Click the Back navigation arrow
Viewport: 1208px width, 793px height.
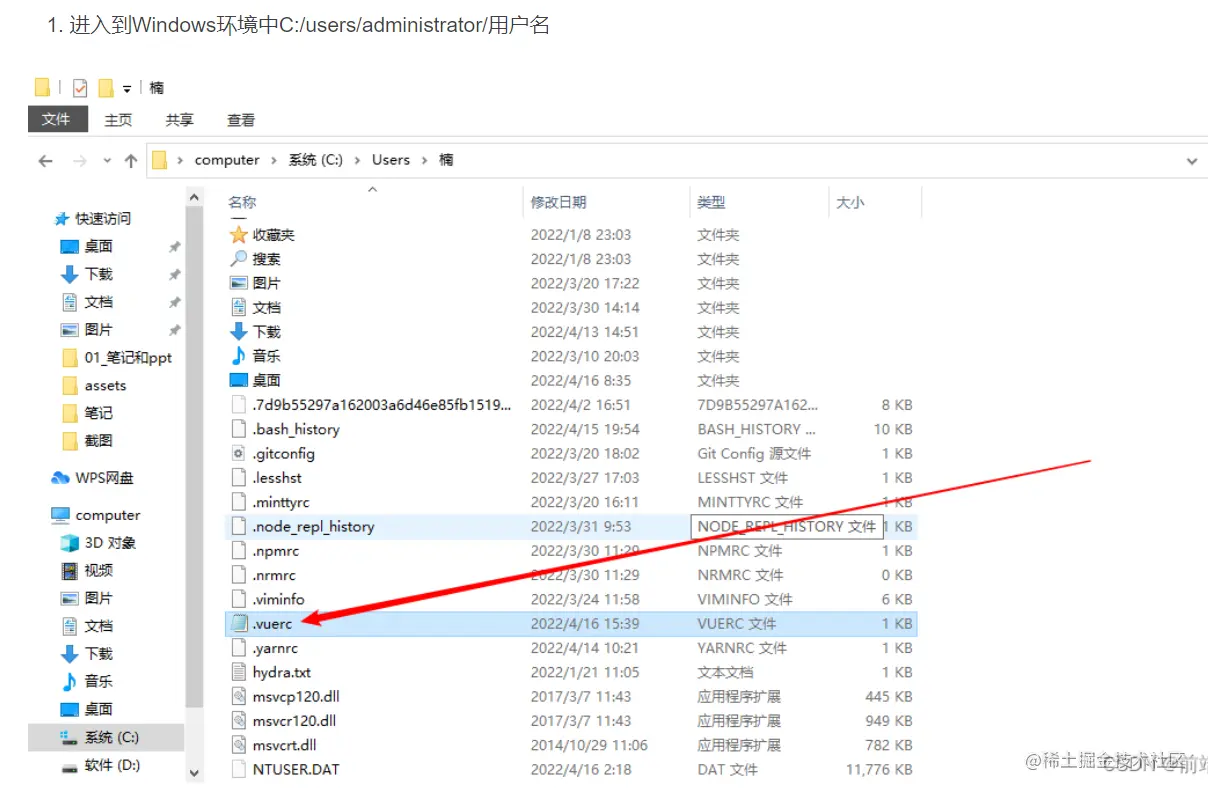45,160
